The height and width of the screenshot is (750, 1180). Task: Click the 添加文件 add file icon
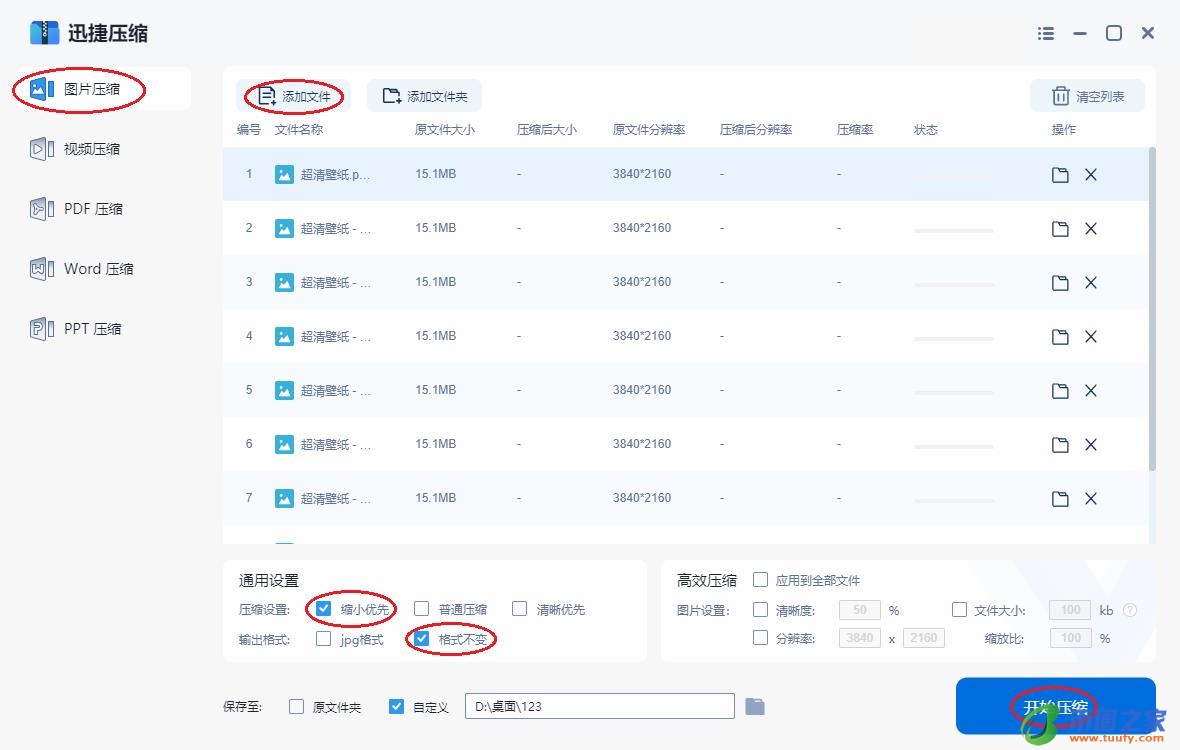(x=266, y=94)
